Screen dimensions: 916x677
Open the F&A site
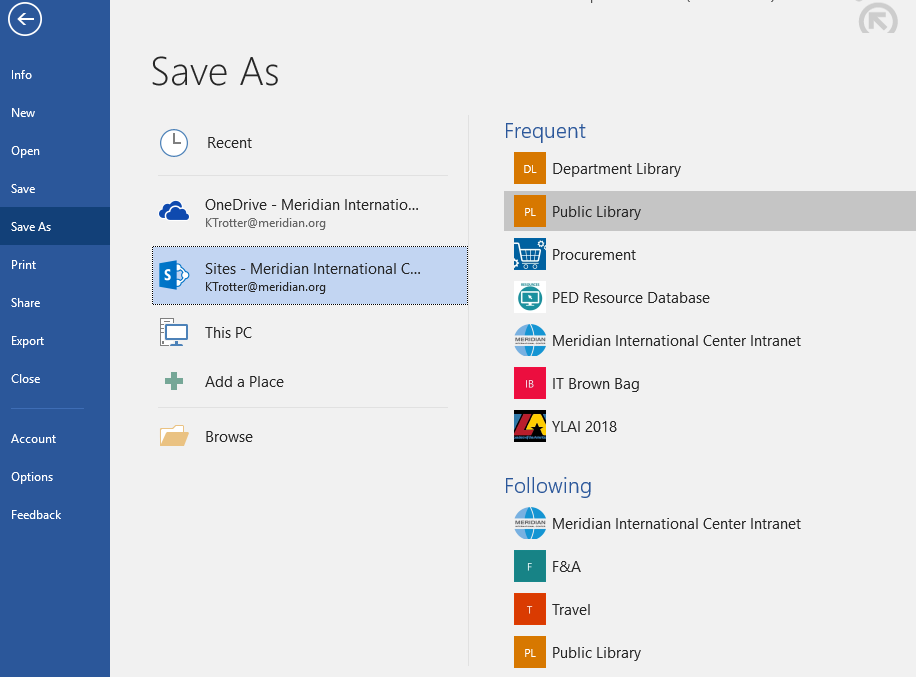[x=567, y=567]
